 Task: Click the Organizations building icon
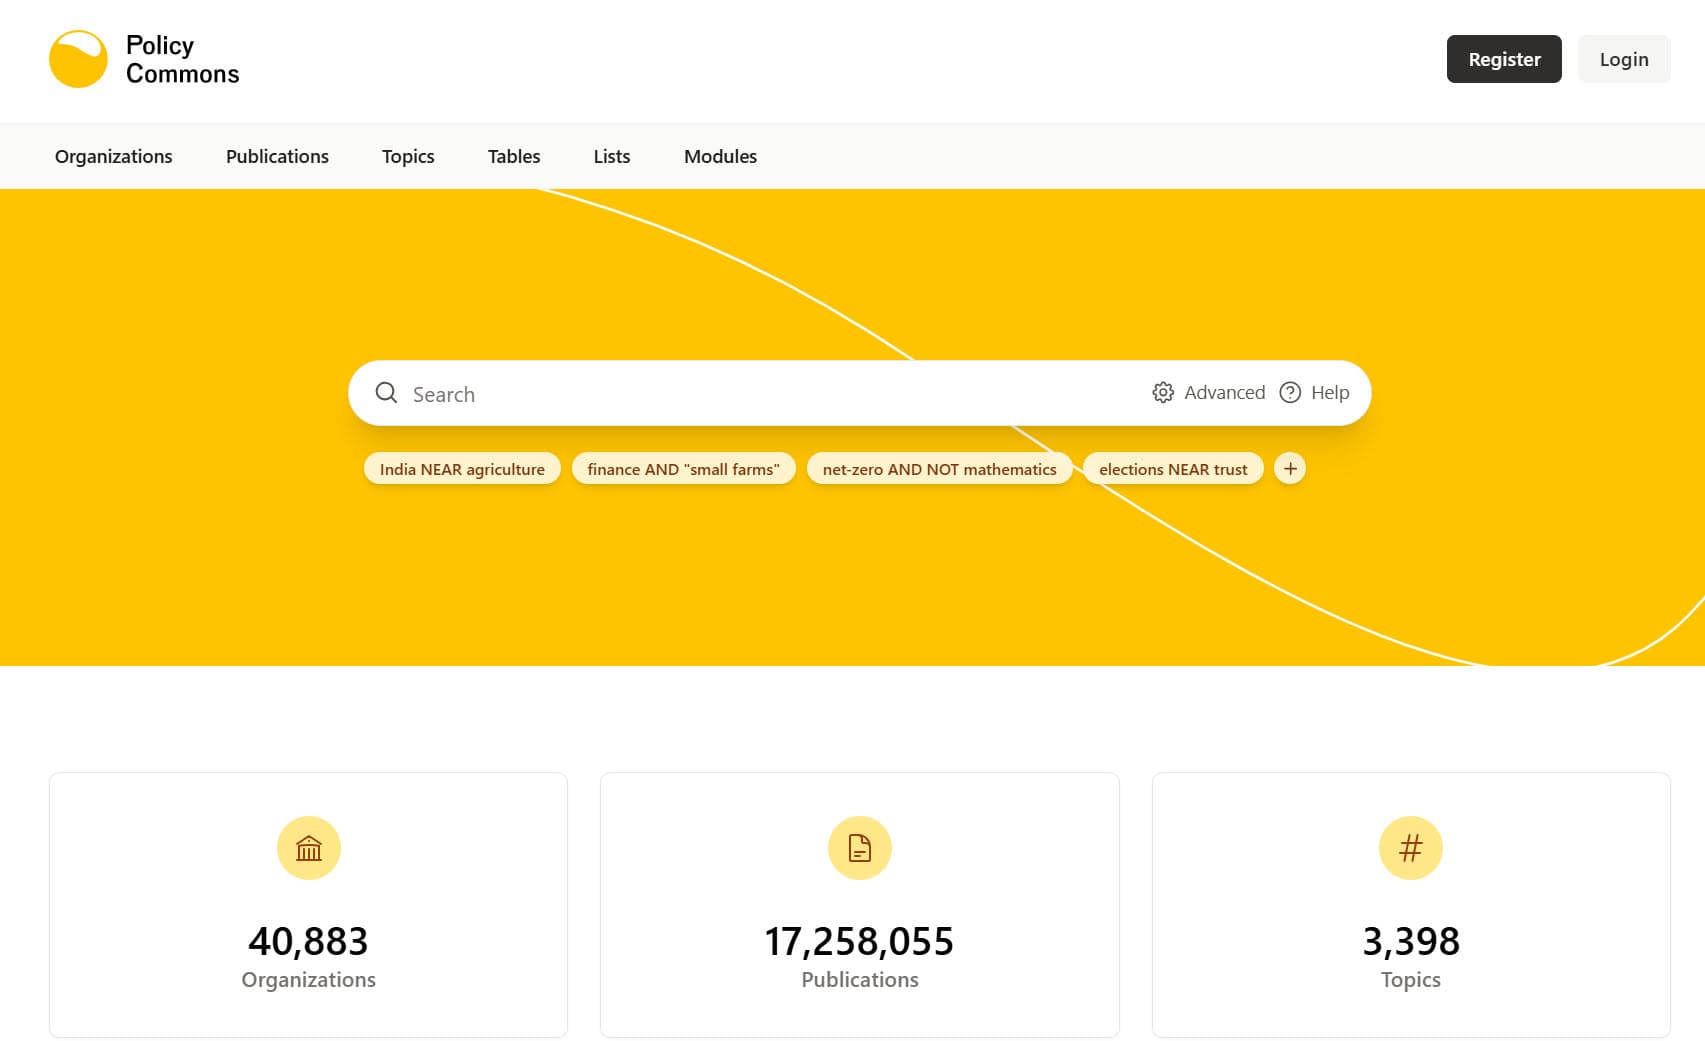(308, 848)
